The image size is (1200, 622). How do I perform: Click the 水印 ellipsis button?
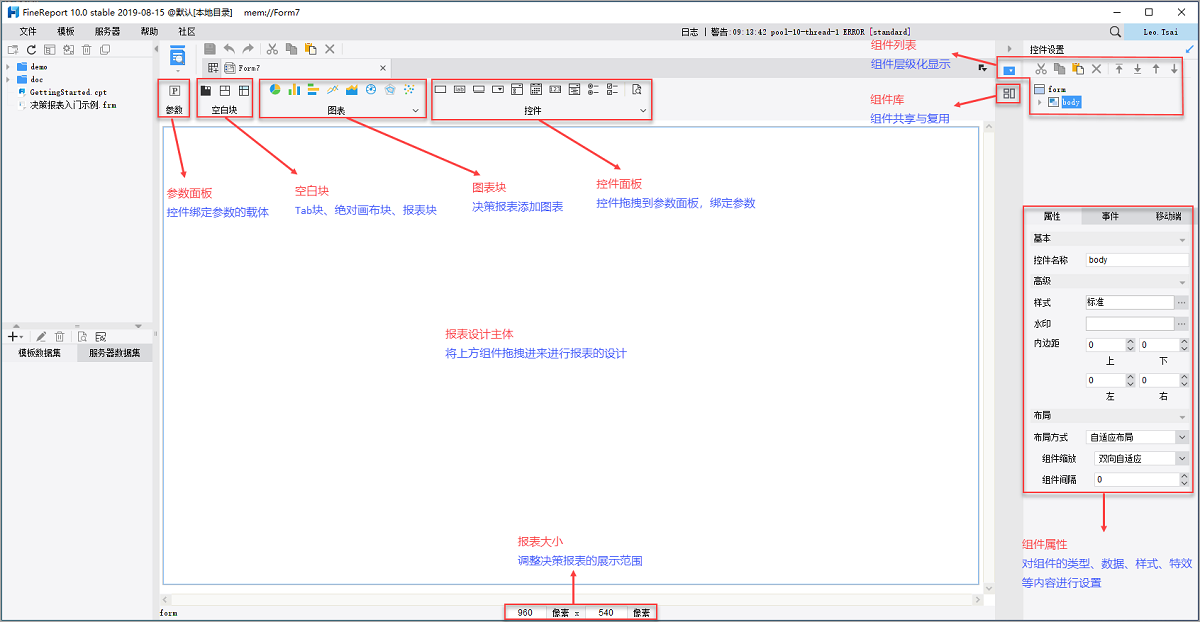click(x=1182, y=324)
